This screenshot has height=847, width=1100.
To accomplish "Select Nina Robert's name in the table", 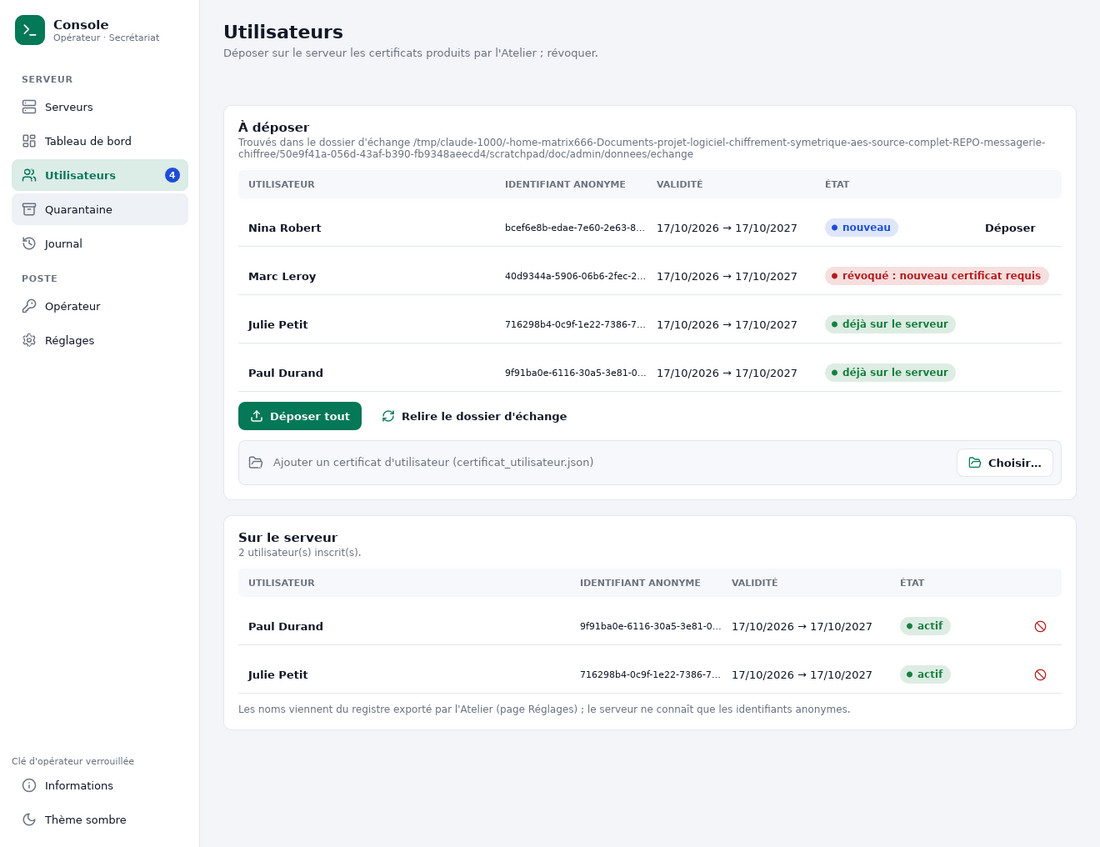I will pos(285,228).
